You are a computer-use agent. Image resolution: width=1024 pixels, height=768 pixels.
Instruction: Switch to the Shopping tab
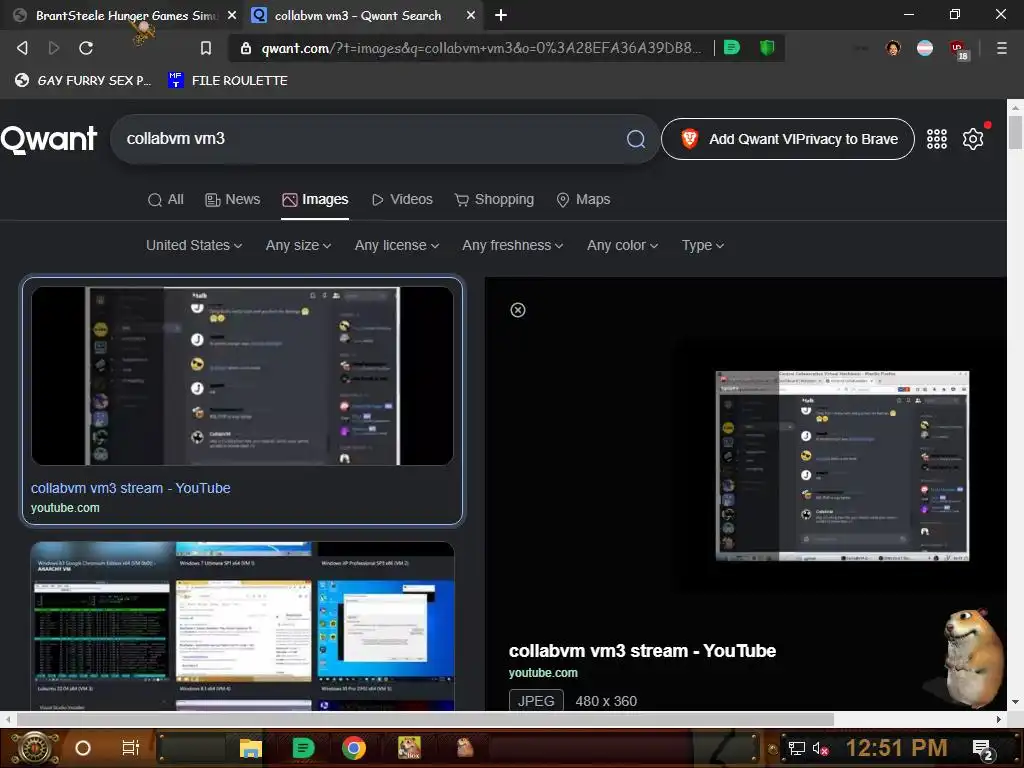click(494, 200)
